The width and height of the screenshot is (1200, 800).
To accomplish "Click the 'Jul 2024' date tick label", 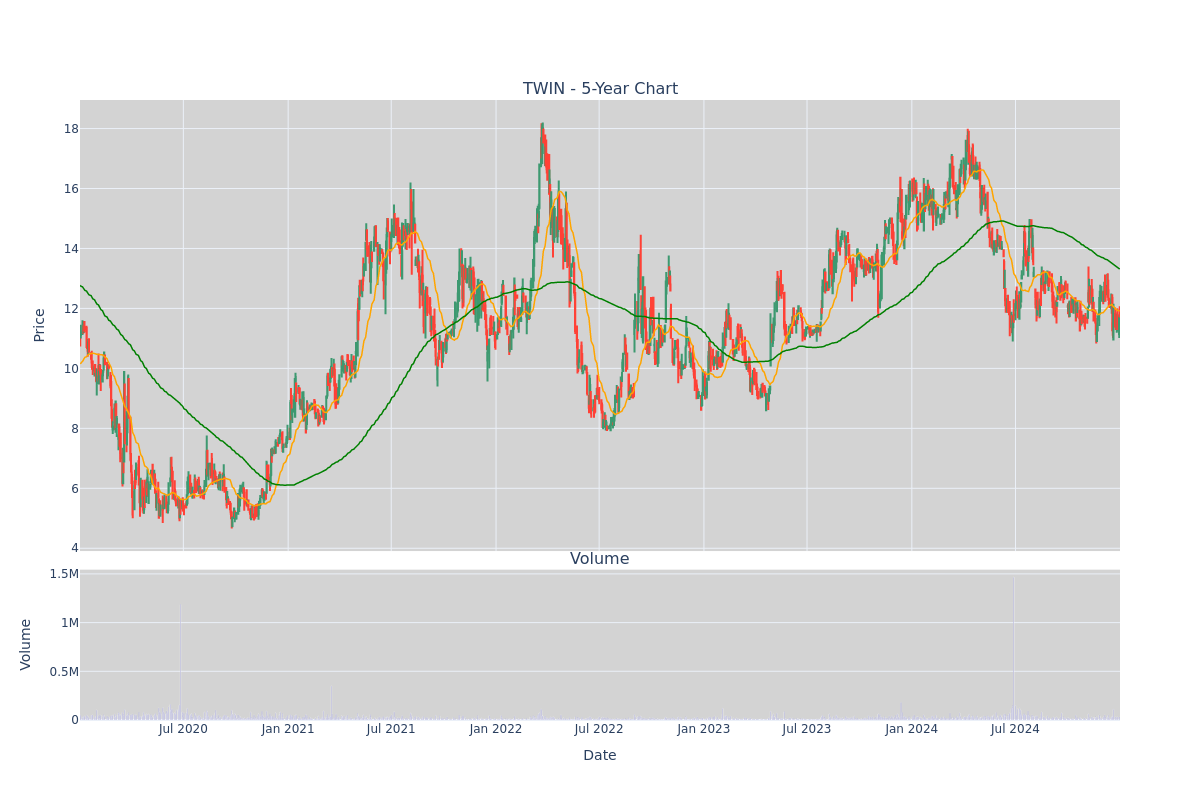I will (1015, 729).
